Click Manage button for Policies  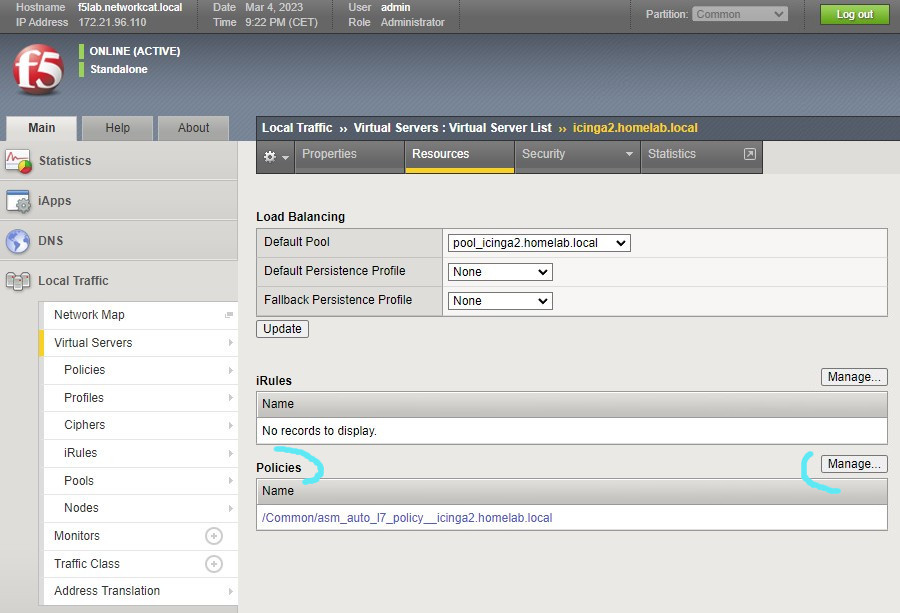click(854, 464)
